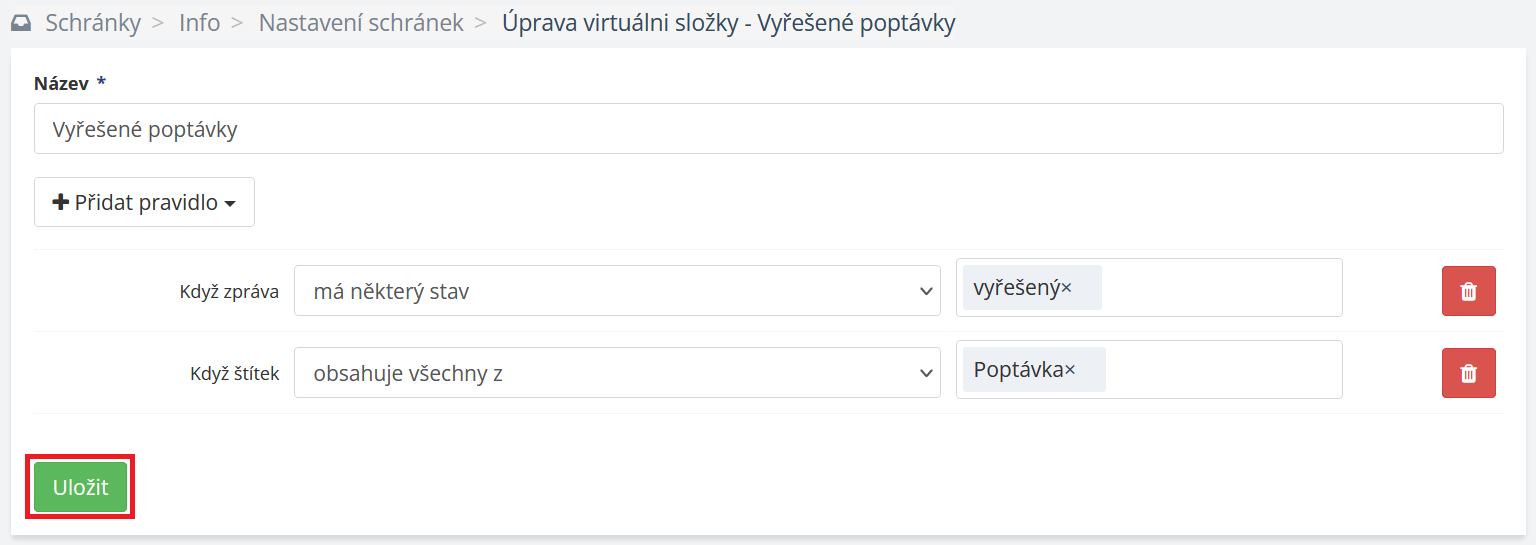This screenshot has height=545, width=1536.
Task: Remove the 'Poptávka' tag with its ×
Action: click(1070, 370)
